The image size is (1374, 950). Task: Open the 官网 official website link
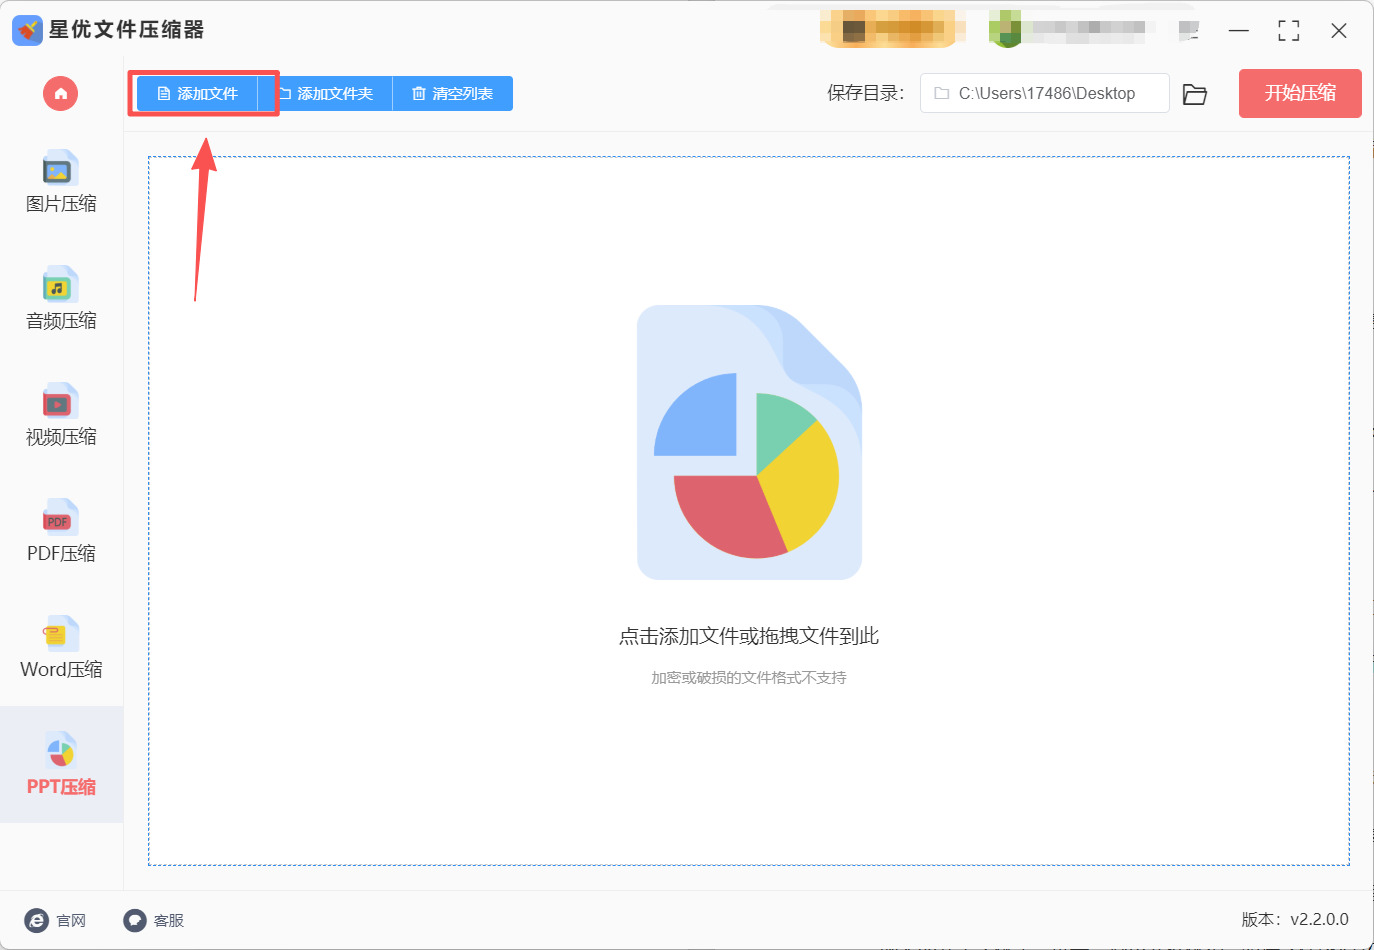[x=56, y=920]
